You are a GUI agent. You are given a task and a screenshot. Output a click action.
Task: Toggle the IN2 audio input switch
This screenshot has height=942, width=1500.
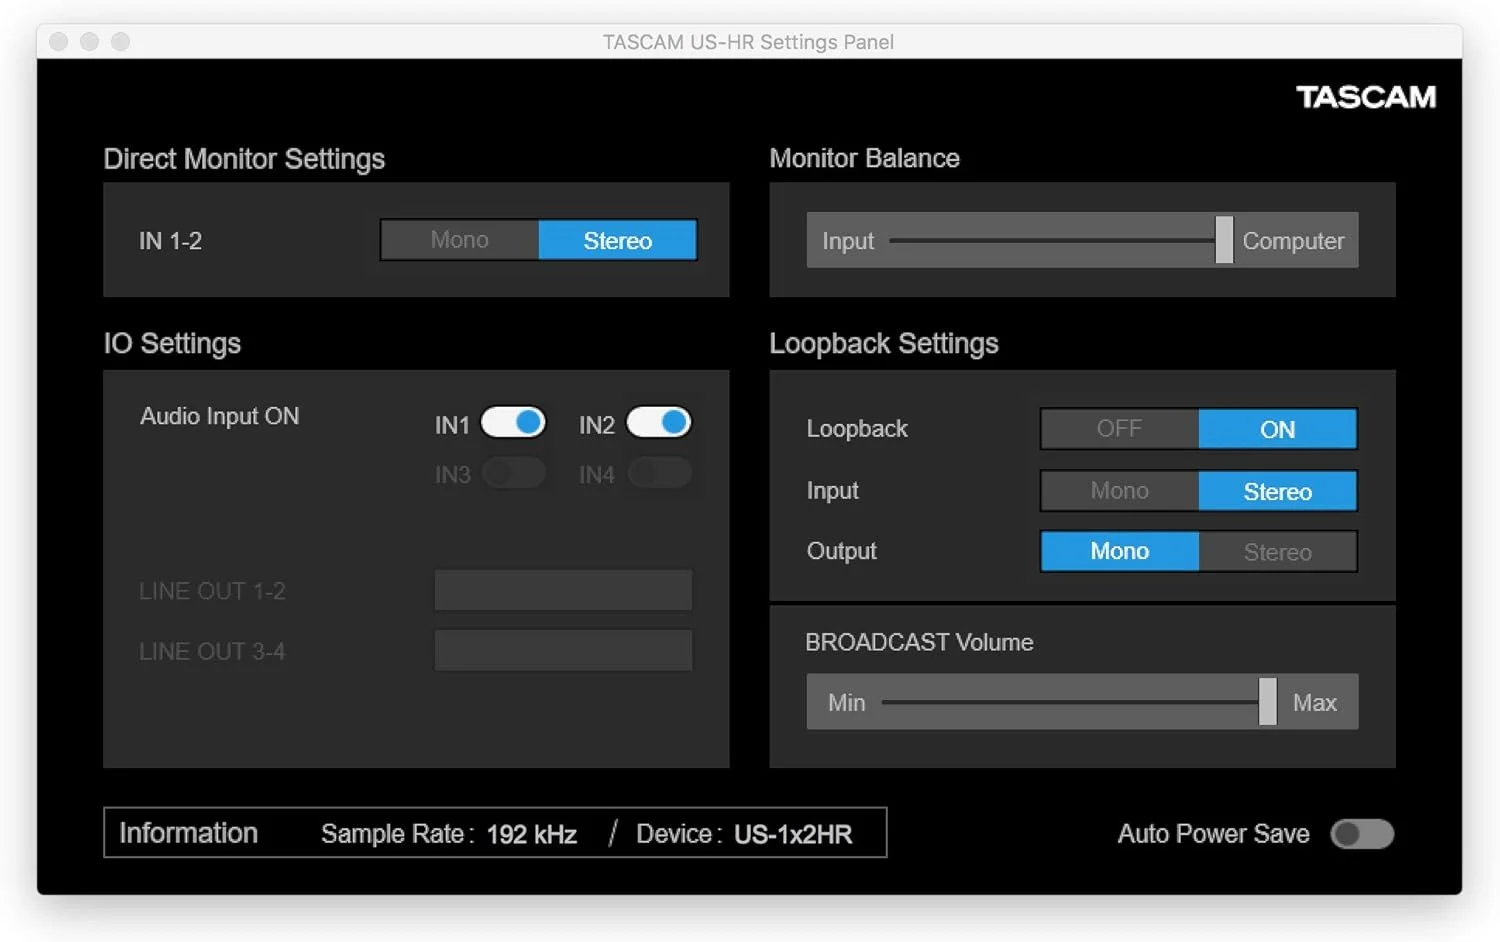click(x=658, y=422)
